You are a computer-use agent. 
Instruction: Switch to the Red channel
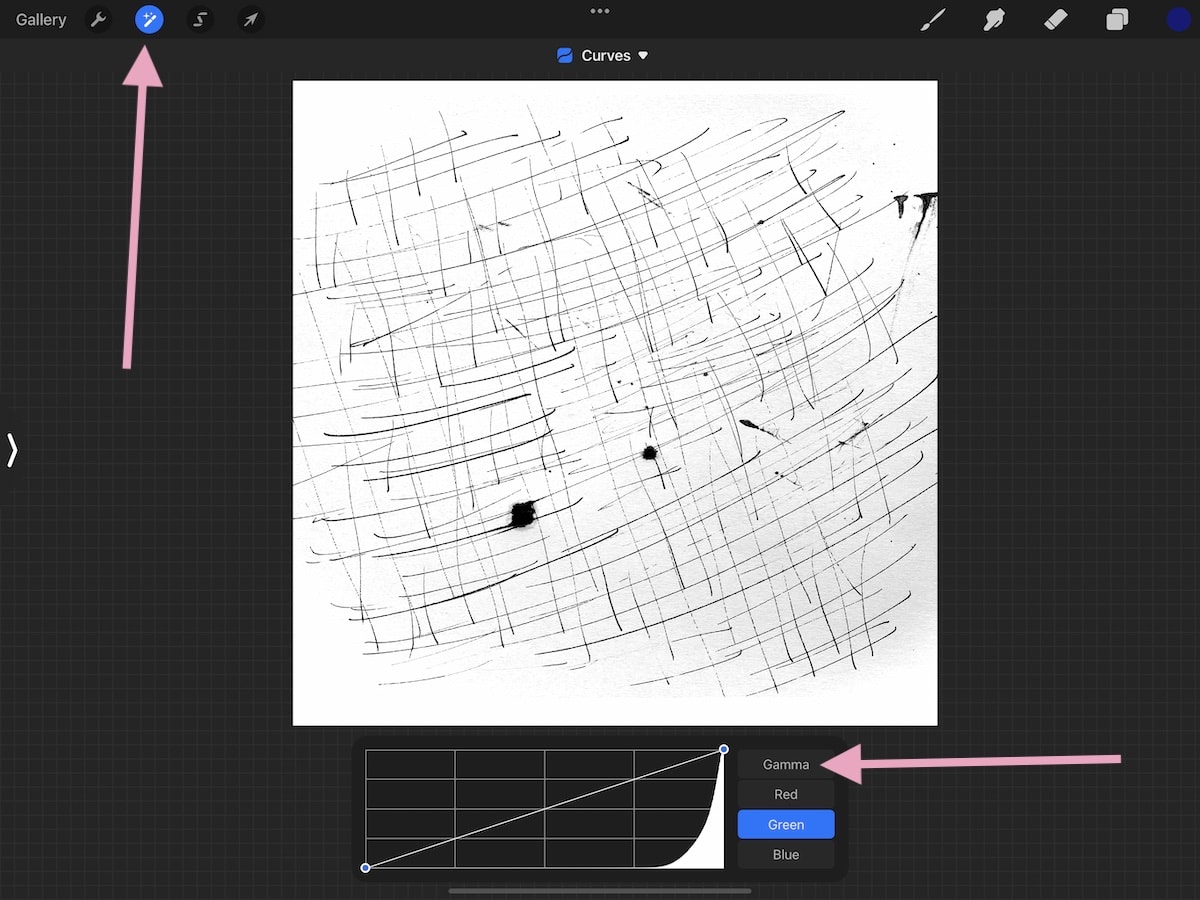pos(786,794)
